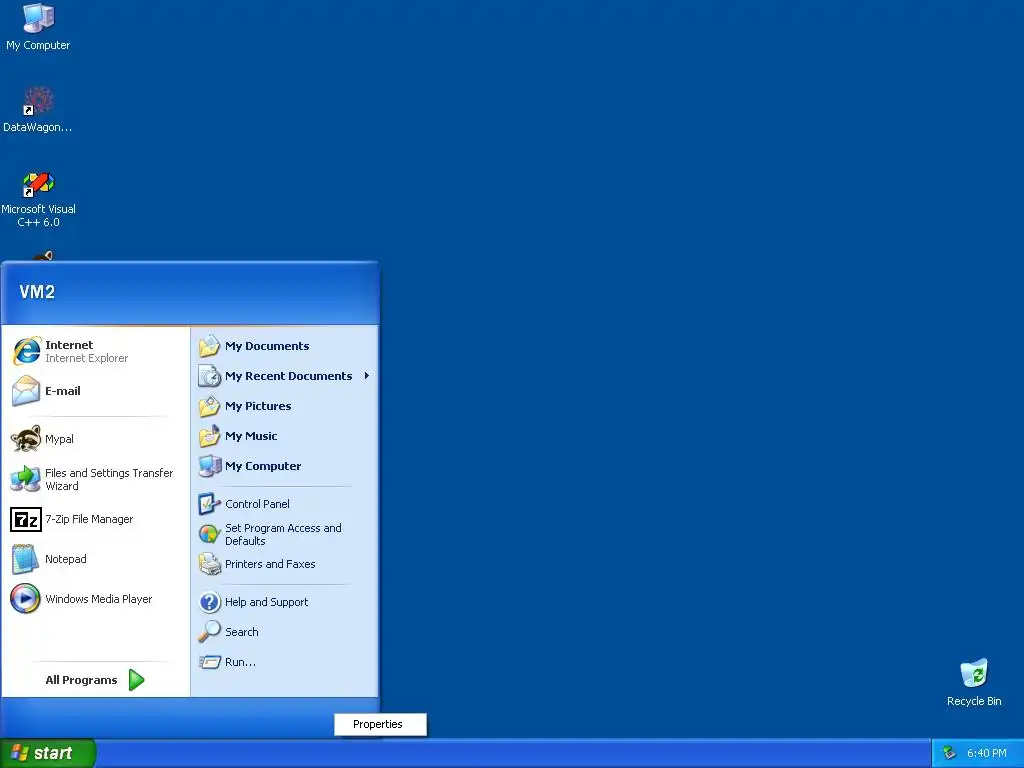This screenshot has width=1024, height=768.
Task: Select My Computer desktop icon
Action: point(38,27)
